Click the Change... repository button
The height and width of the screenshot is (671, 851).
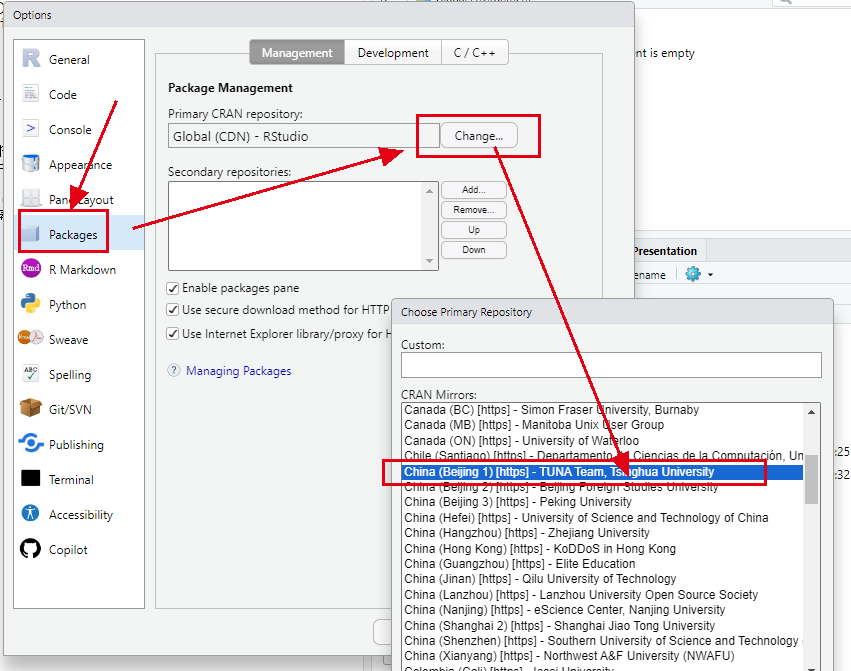point(479,136)
